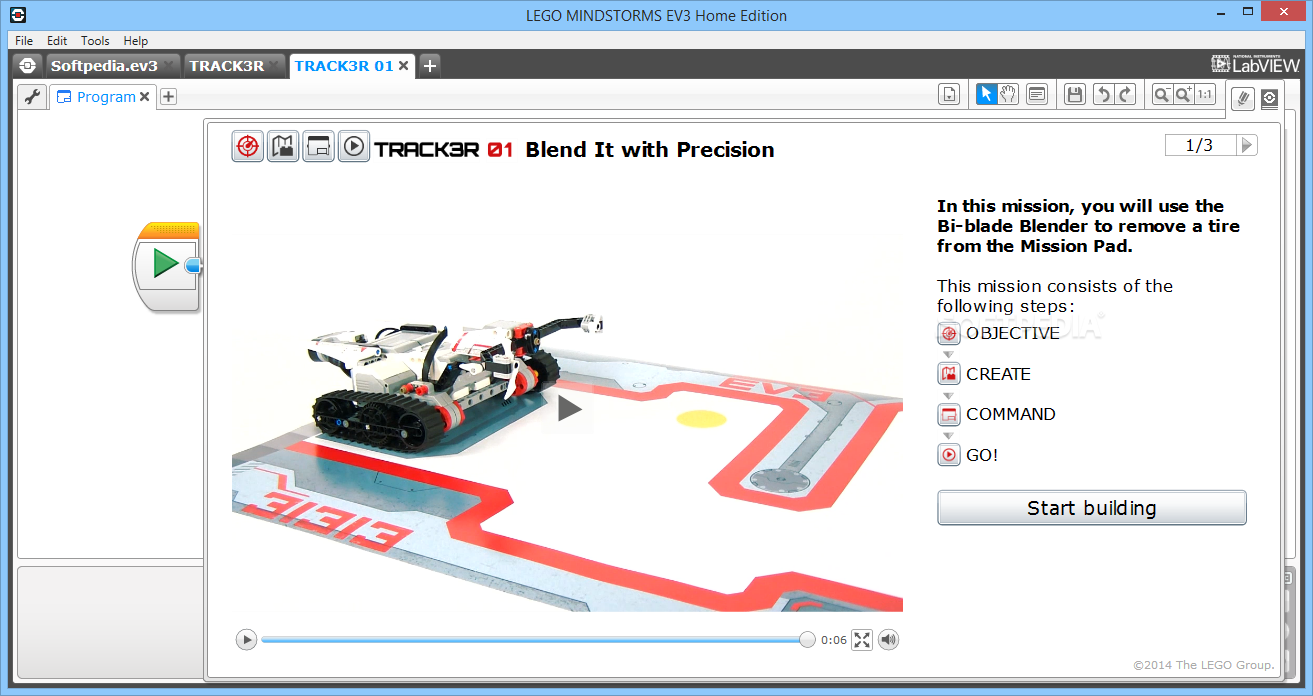
Task: Open the EV3 lobby home icon
Action: click(27, 66)
